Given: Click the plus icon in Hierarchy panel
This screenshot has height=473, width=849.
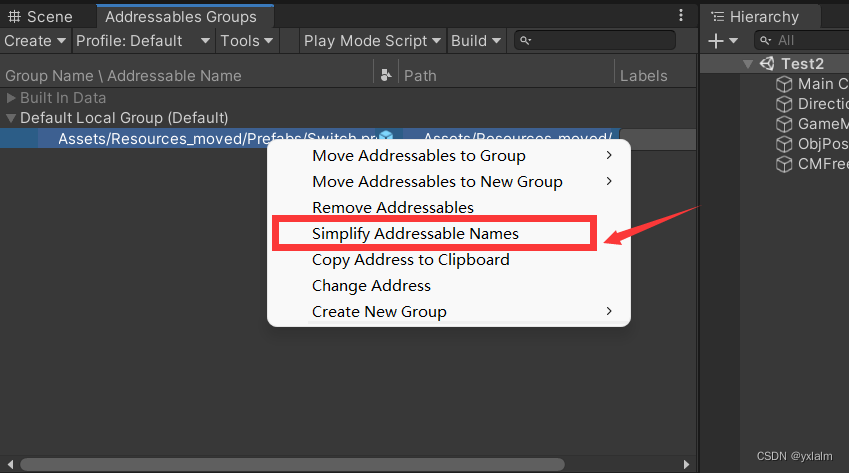Looking at the screenshot, I should (x=716, y=41).
